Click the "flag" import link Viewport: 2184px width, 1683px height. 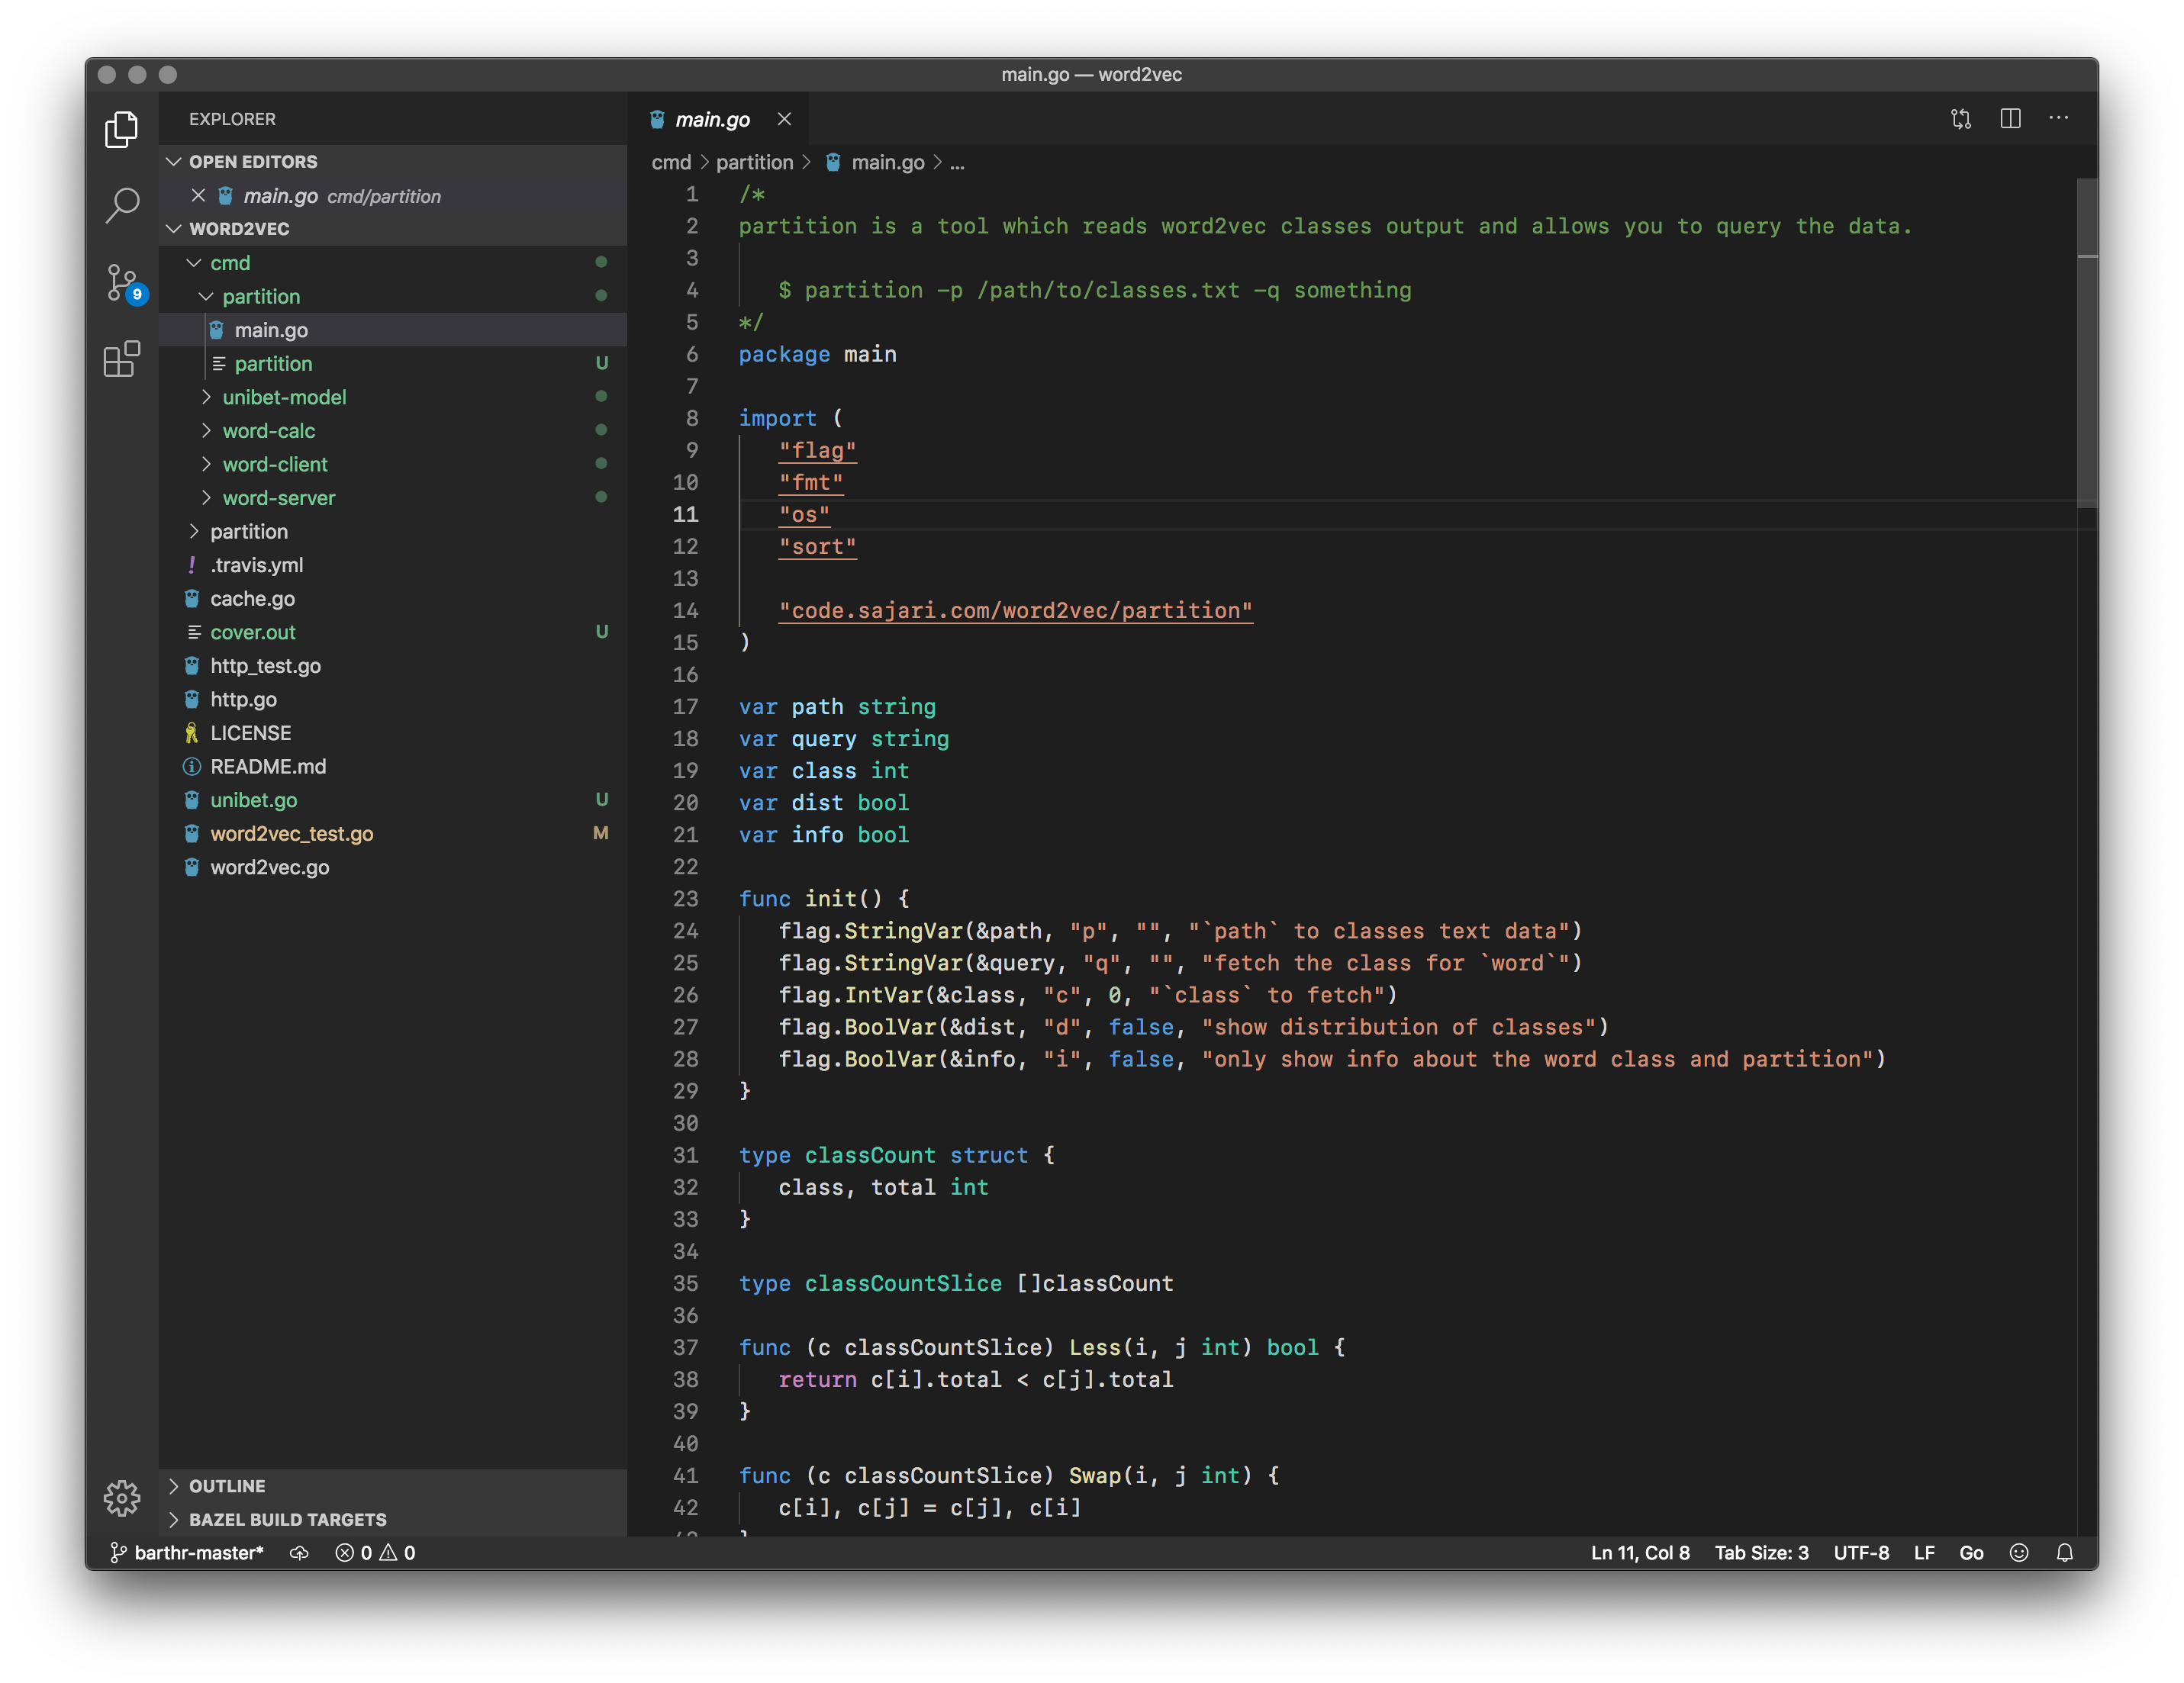pos(817,450)
